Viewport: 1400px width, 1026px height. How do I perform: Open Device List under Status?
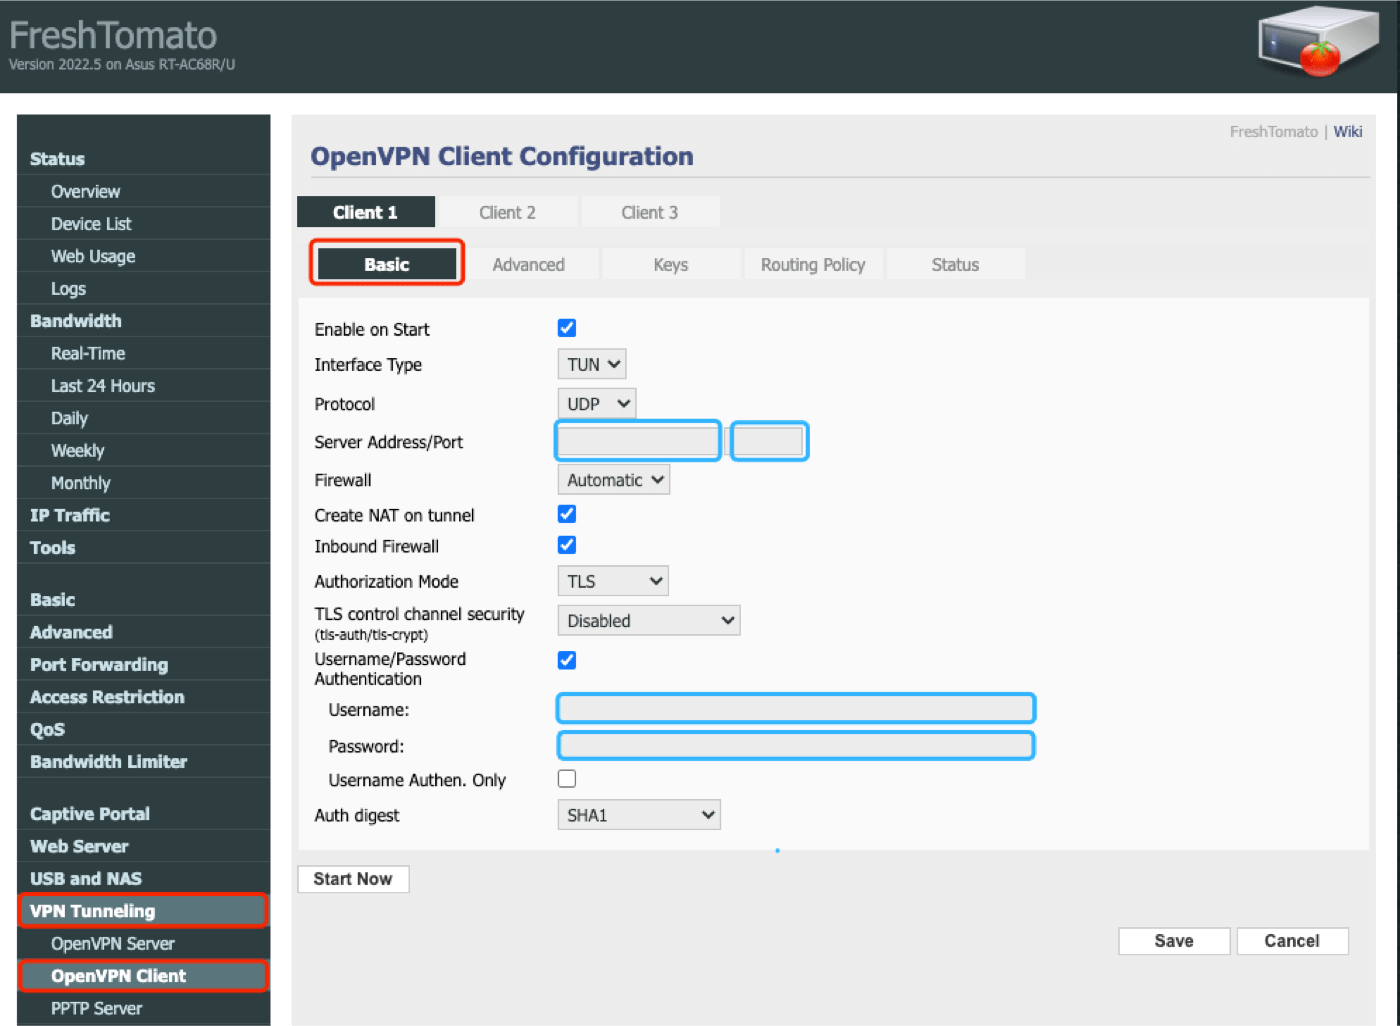point(91,224)
